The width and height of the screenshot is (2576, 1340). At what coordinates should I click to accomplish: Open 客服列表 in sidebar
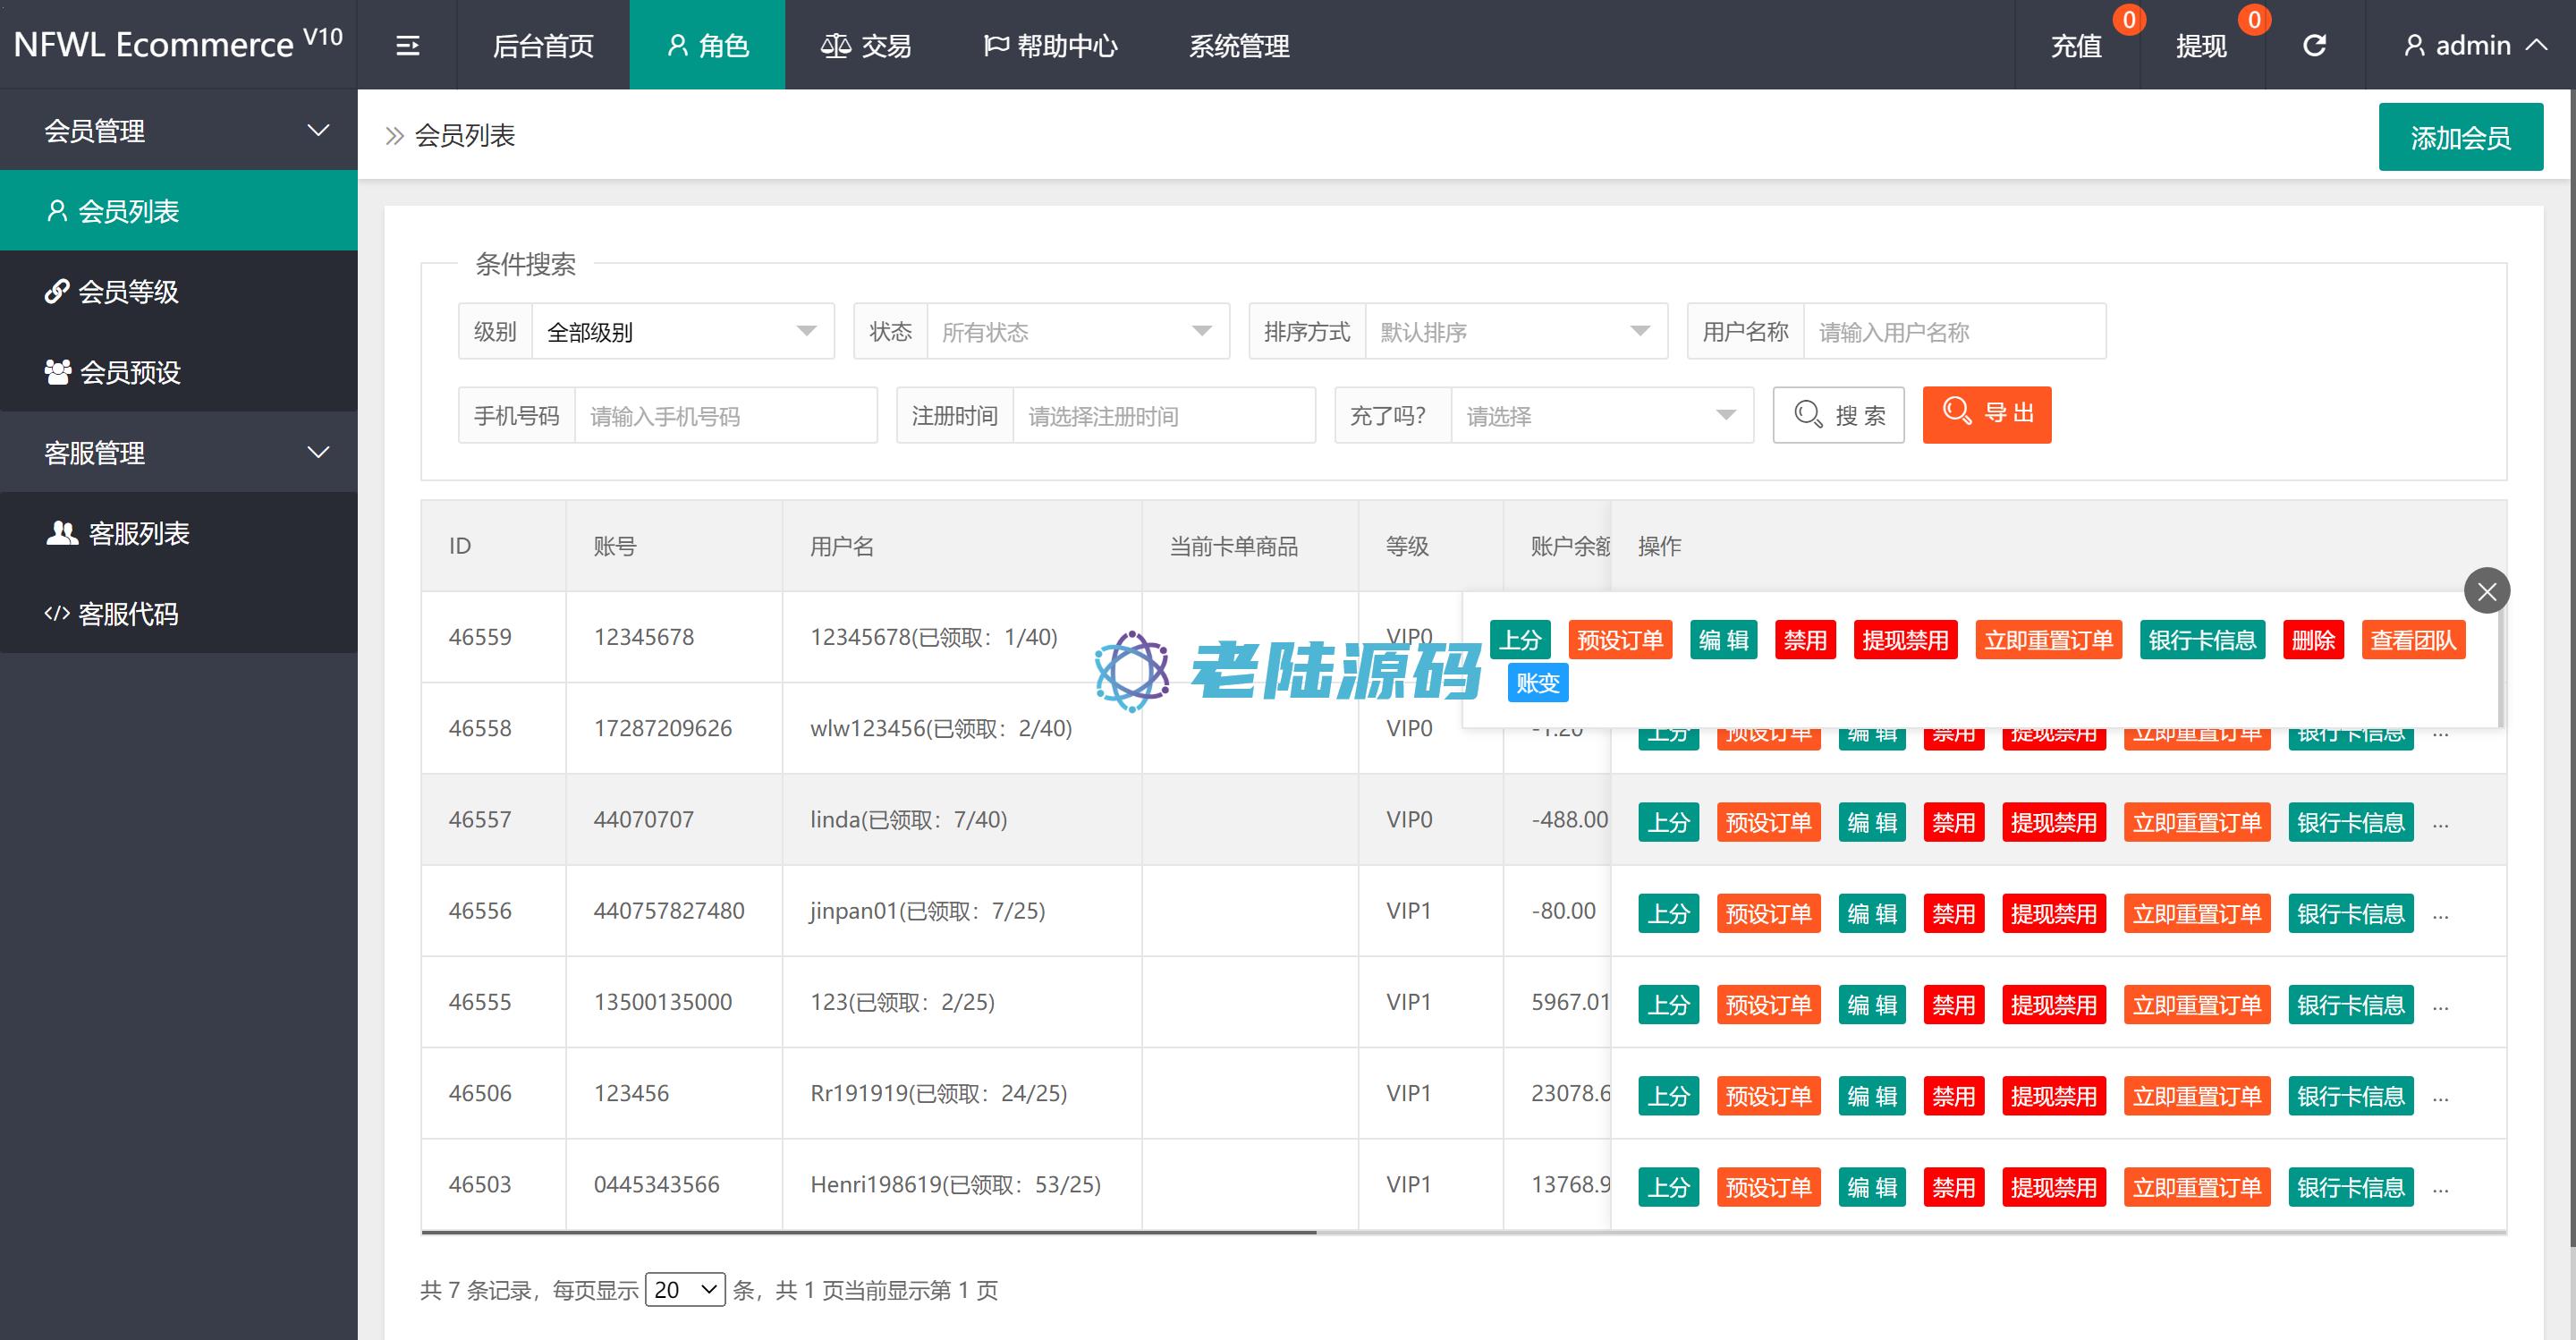(118, 533)
